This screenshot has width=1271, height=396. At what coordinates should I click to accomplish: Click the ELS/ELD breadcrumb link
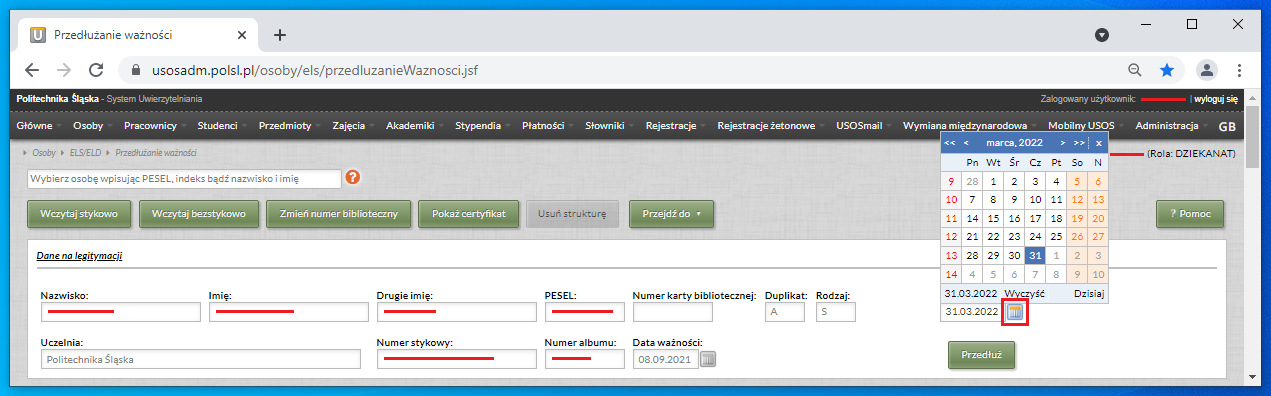[x=87, y=153]
